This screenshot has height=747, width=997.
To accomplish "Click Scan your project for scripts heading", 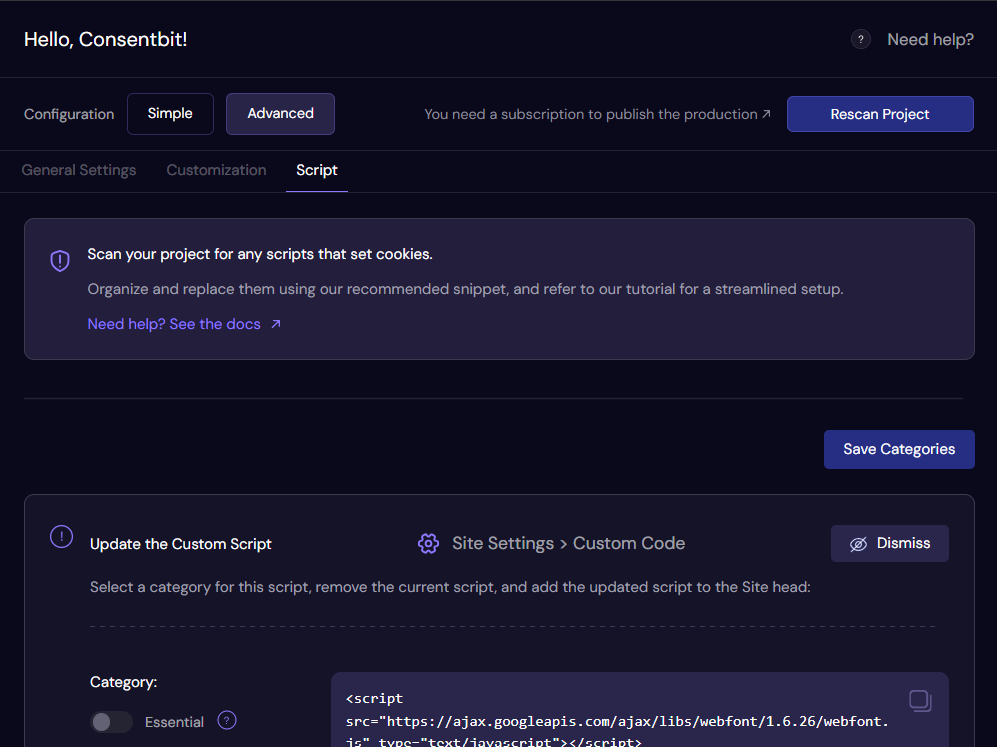I will (259, 254).
